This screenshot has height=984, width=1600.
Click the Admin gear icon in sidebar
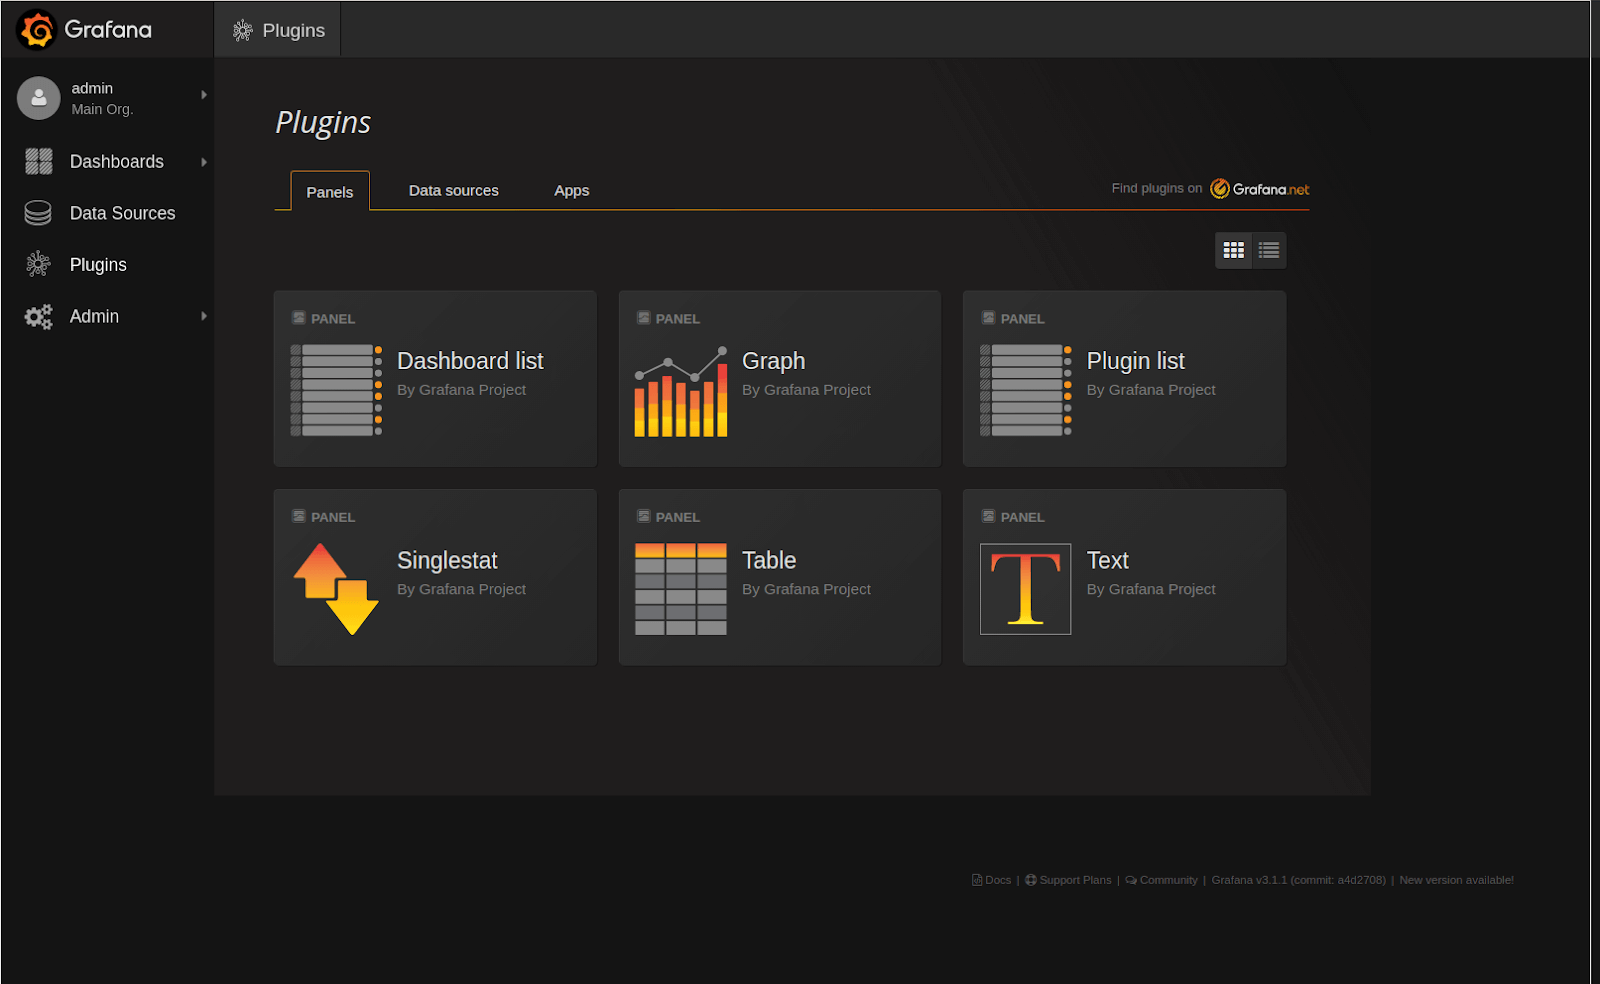tap(37, 316)
